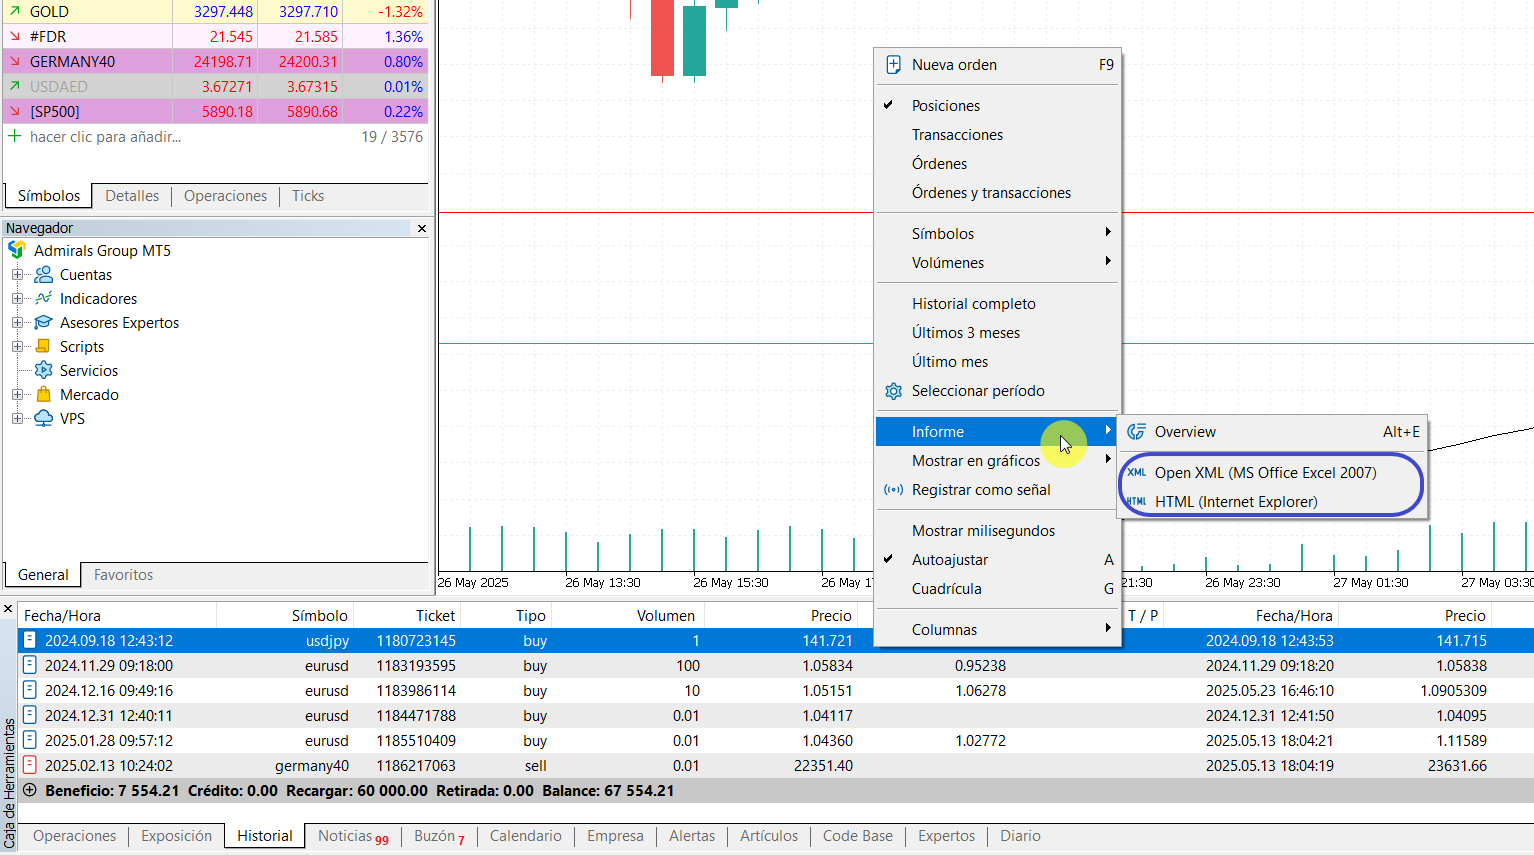Select Transacciones view mode
This screenshot has height=855, width=1534.
996,135
